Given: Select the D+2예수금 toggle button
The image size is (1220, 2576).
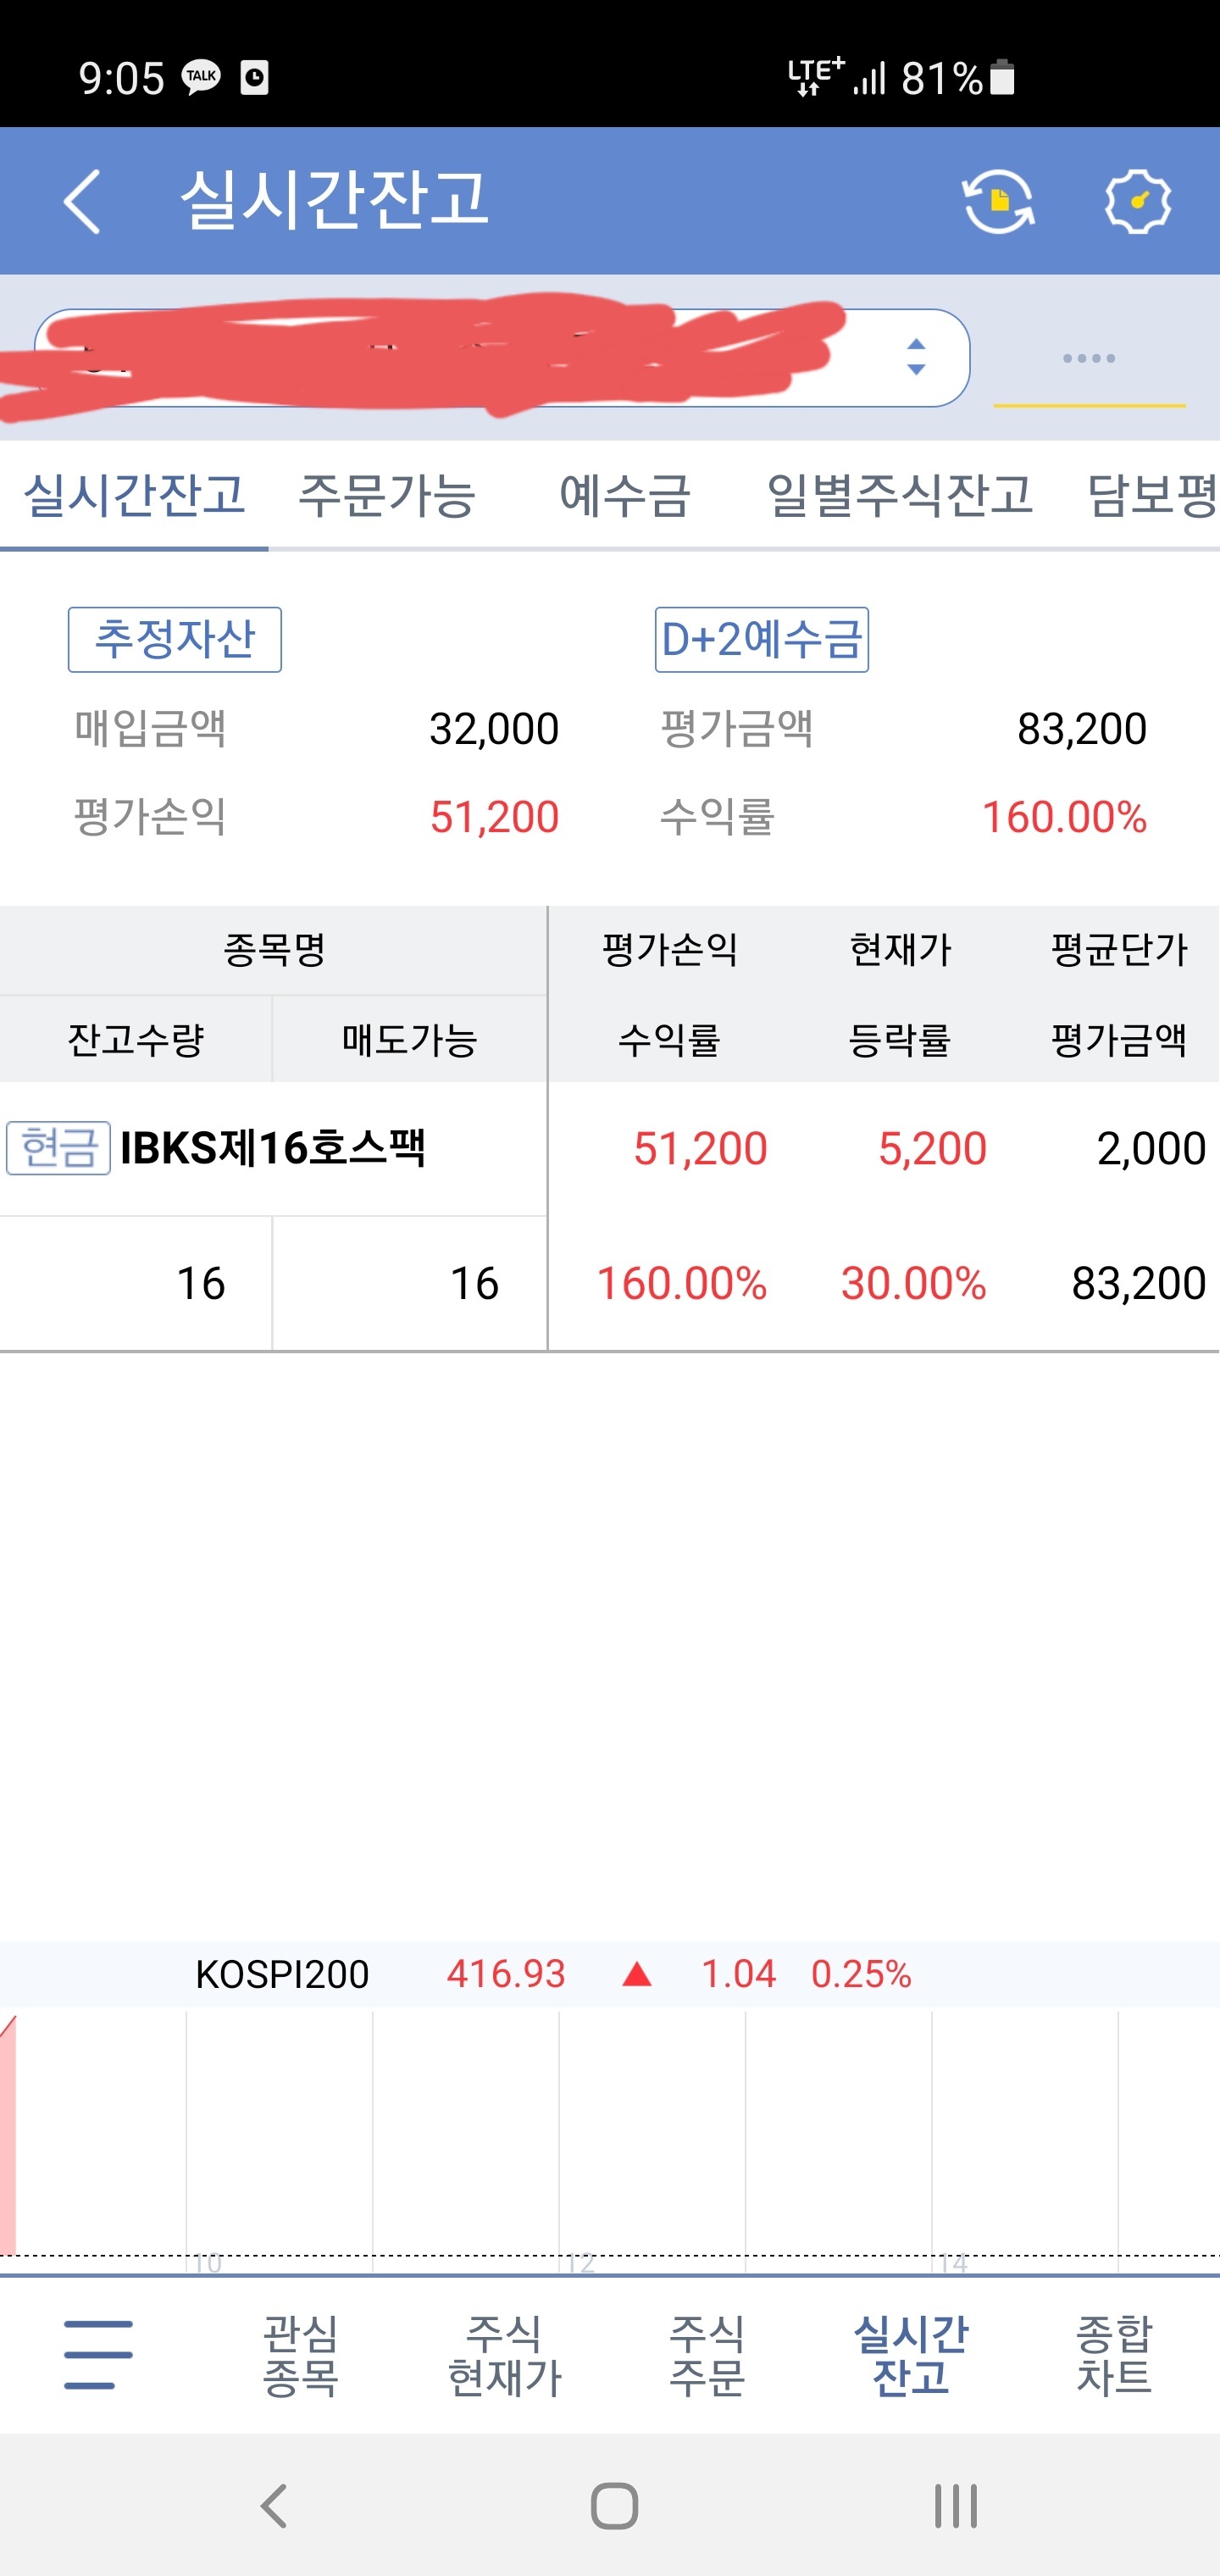Looking at the screenshot, I should [762, 639].
